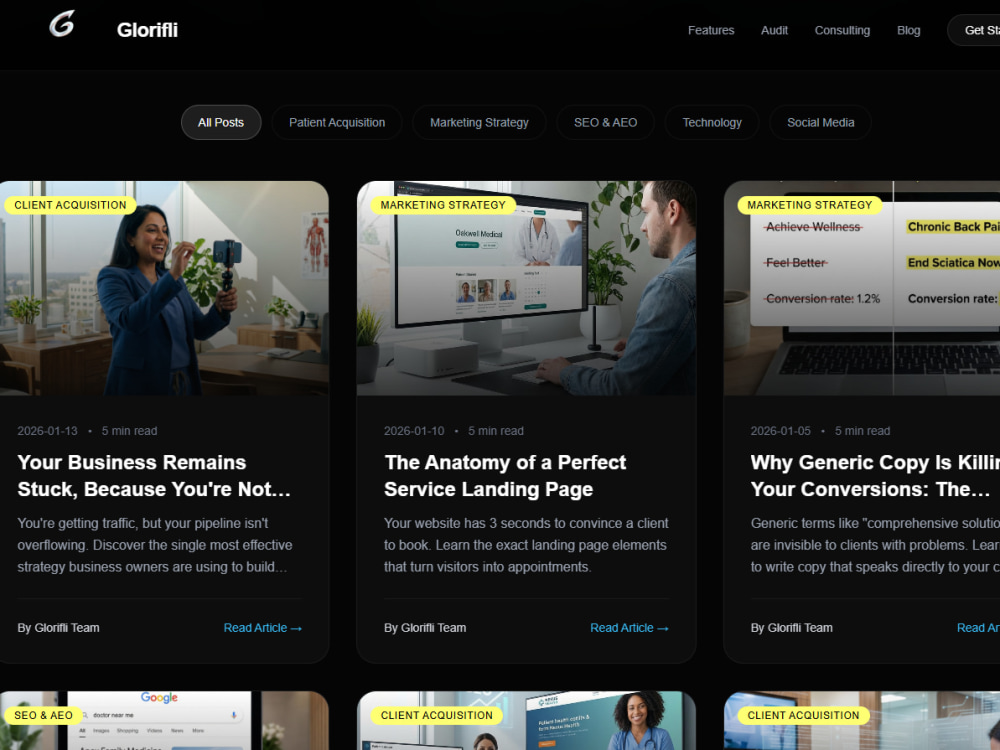The image size is (1000, 750).
Task: Go to the Audit page
Action: point(774,30)
